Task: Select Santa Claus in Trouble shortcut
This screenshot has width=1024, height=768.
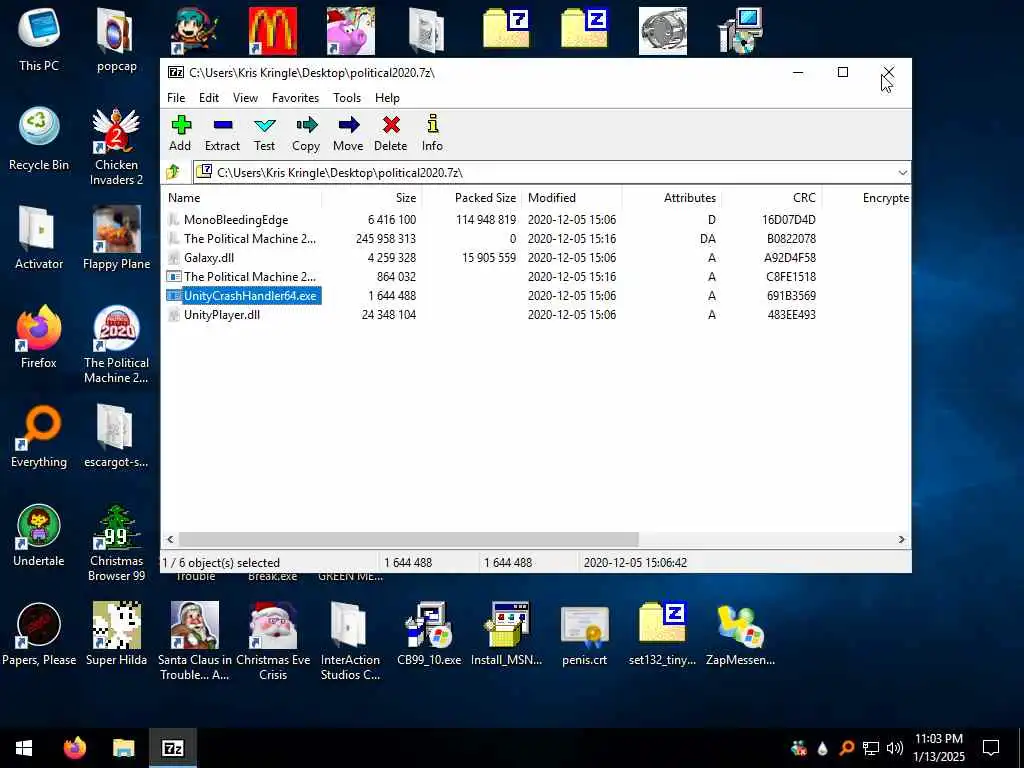Action: coord(195,641)
